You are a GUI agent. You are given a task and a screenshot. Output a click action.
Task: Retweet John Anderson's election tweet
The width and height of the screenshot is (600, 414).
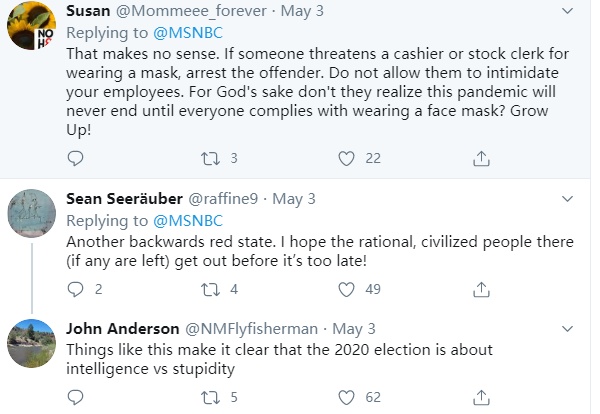211,397
